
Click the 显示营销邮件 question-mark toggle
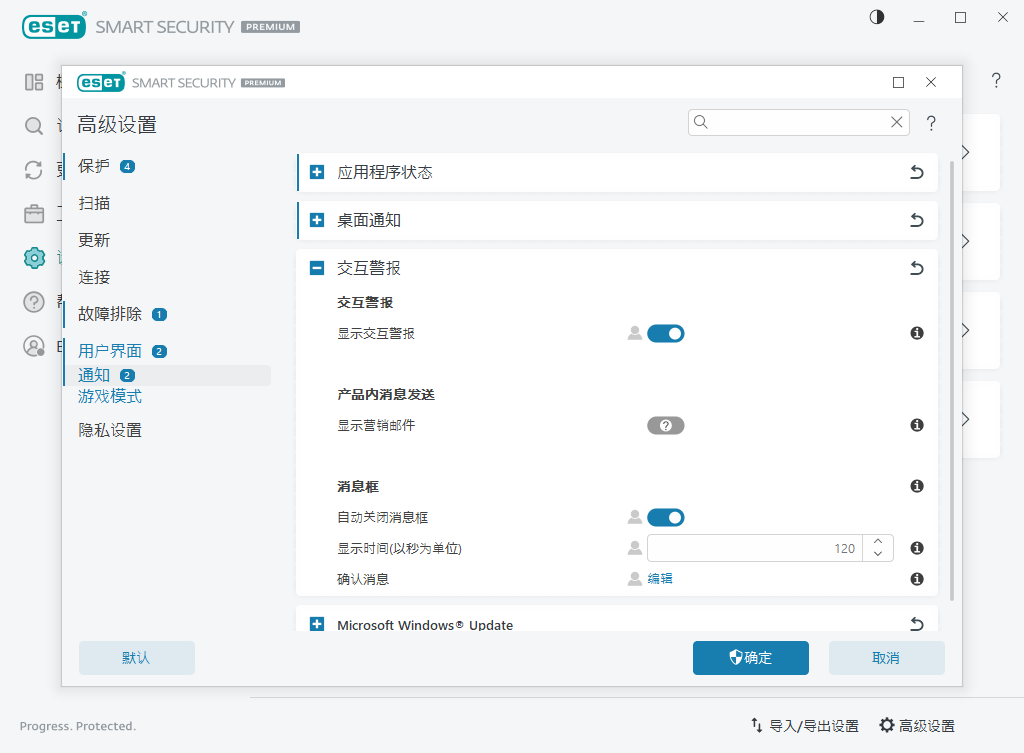point(666,425)
